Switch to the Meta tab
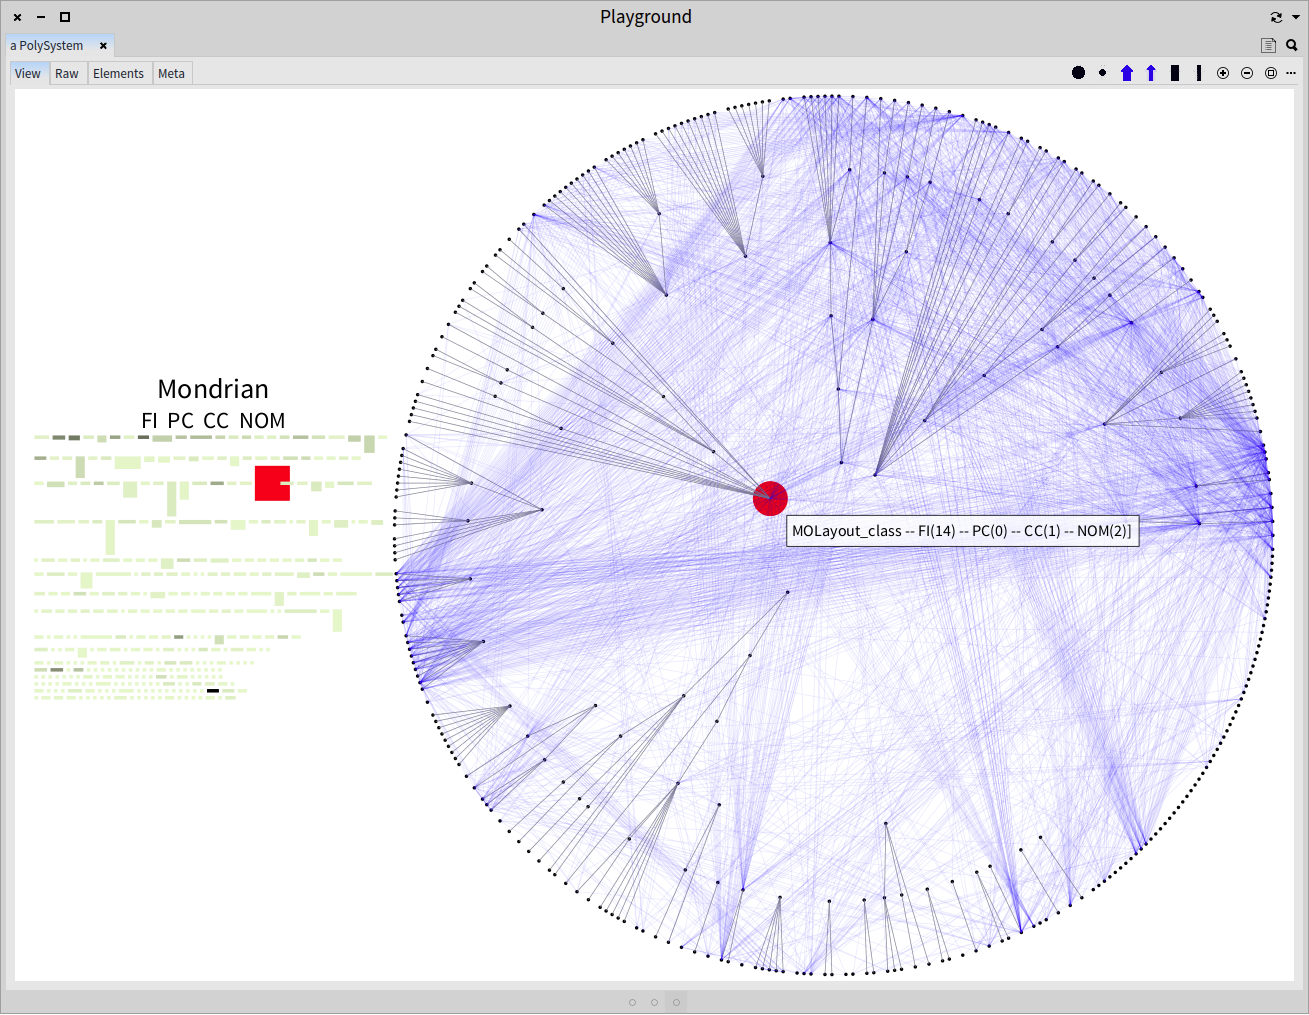 172,73
